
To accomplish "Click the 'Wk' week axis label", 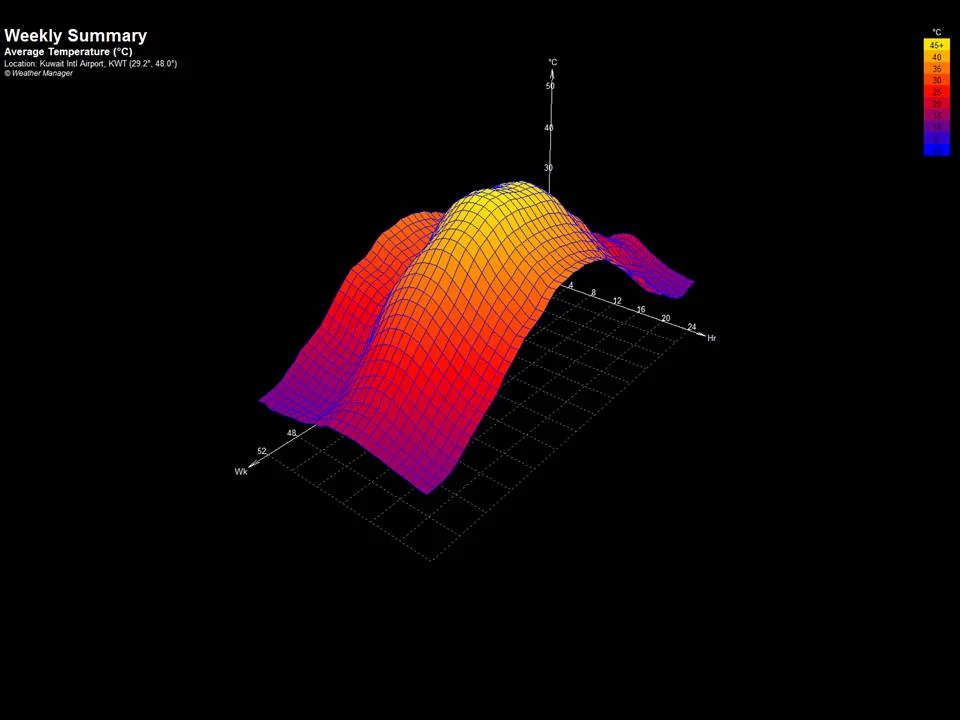I will click(x=241, y=471).
